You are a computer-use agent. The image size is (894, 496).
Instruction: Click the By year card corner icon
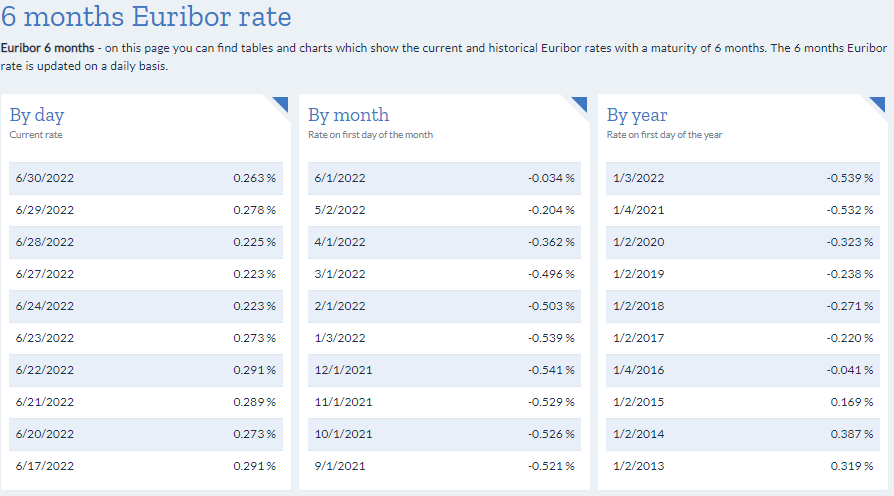(877, 104)
